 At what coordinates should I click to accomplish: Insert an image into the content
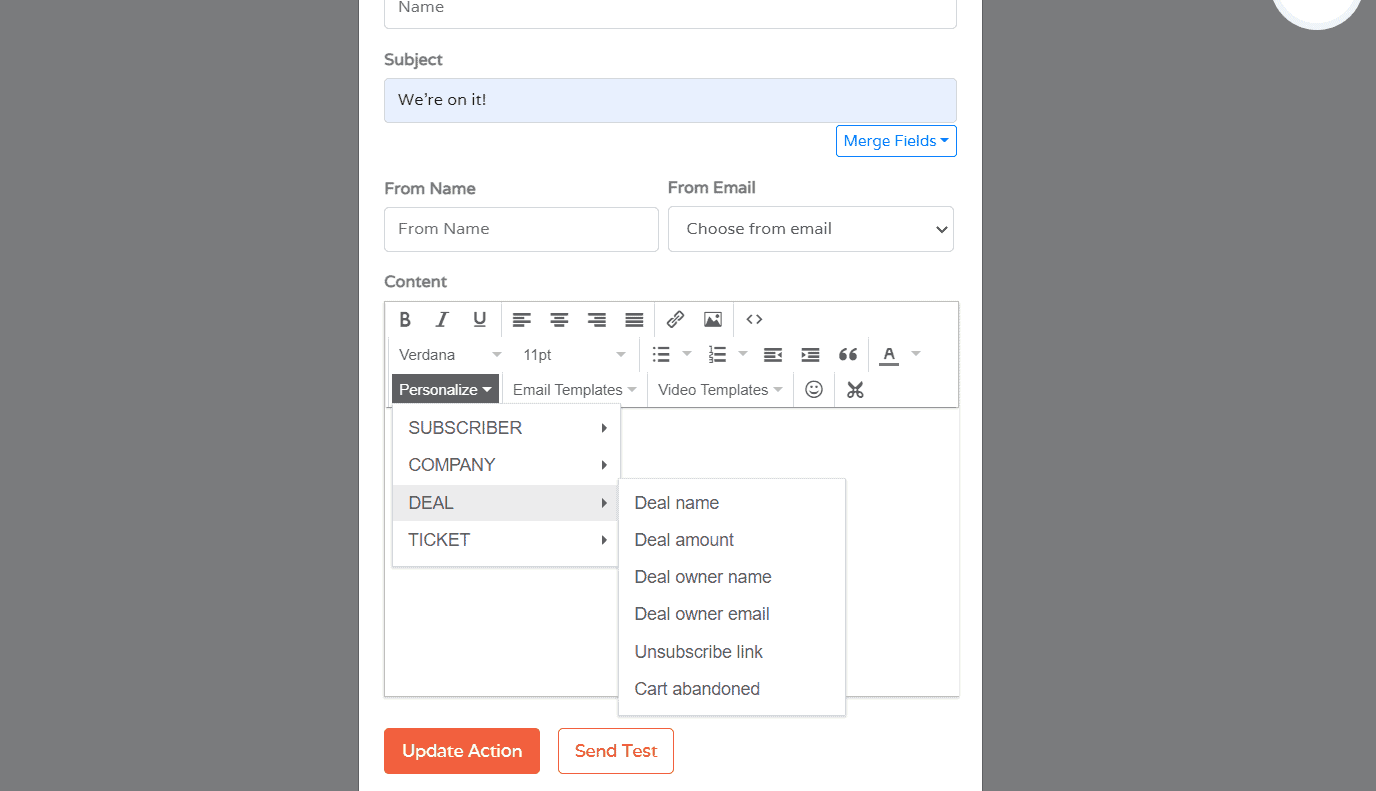point(713,319)
